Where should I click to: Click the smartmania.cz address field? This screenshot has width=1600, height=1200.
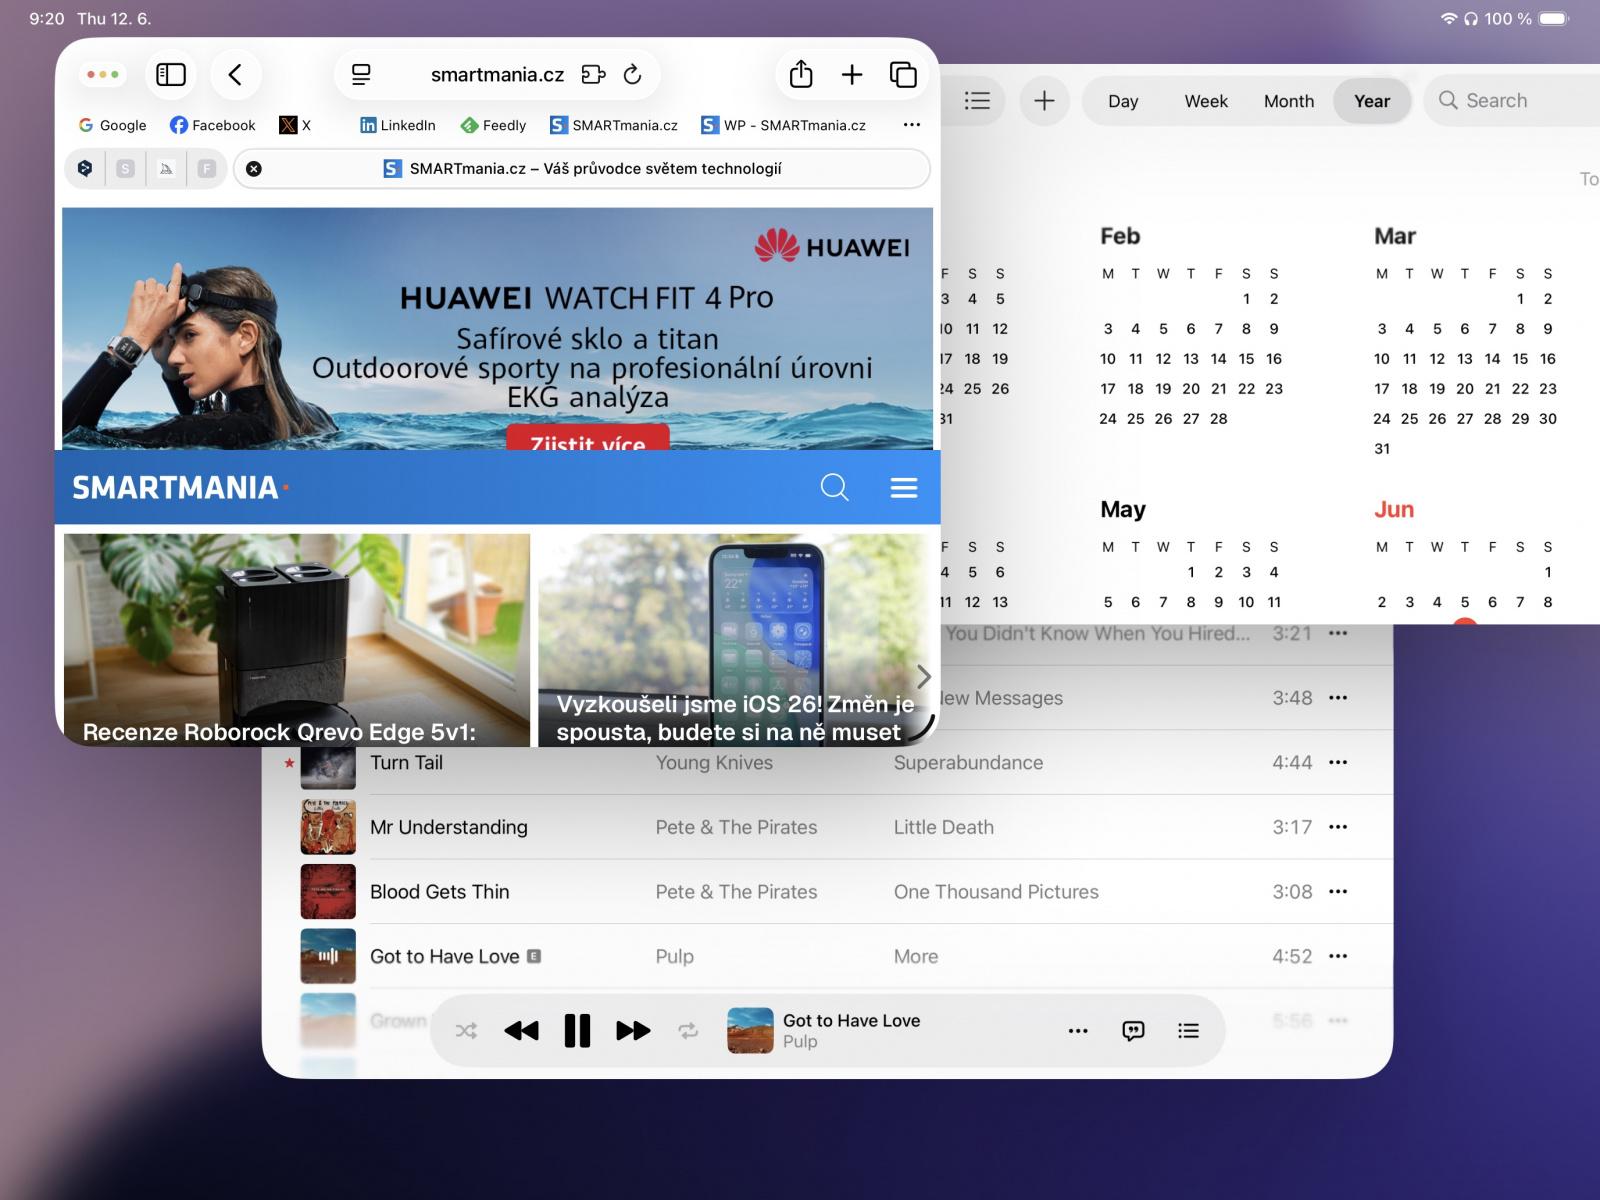pos(497,75)
